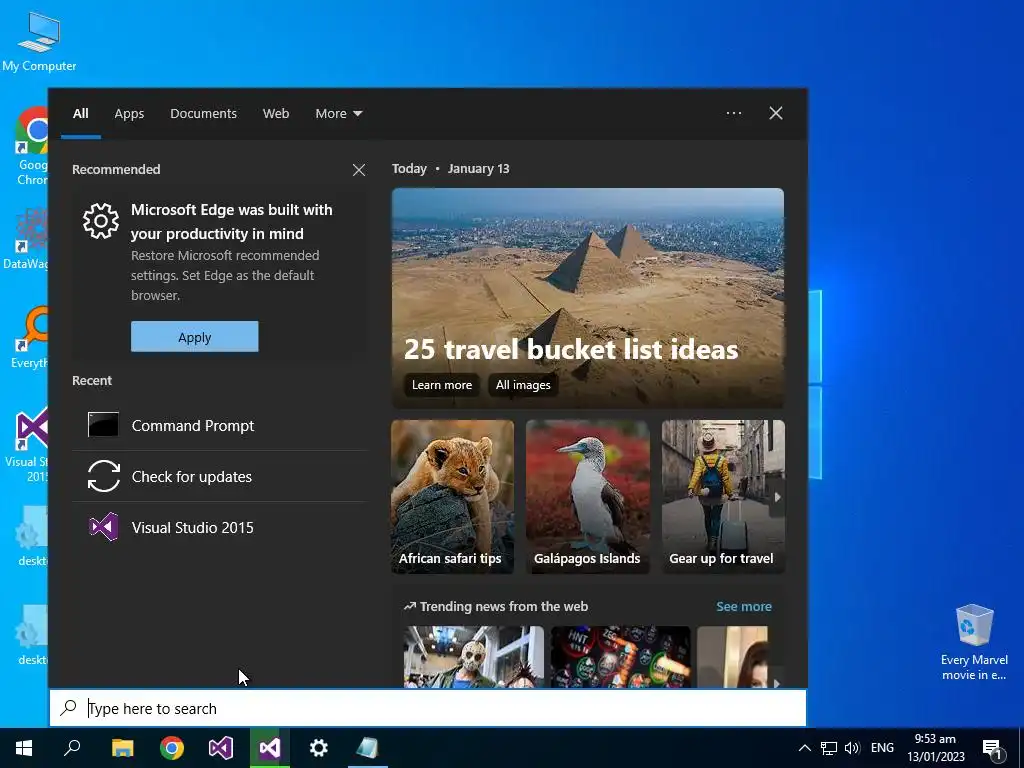Launch Google Chrome from the taskbar
Image resolution: width=1024 pixels, height=768 pixels.
coord(172,748)
